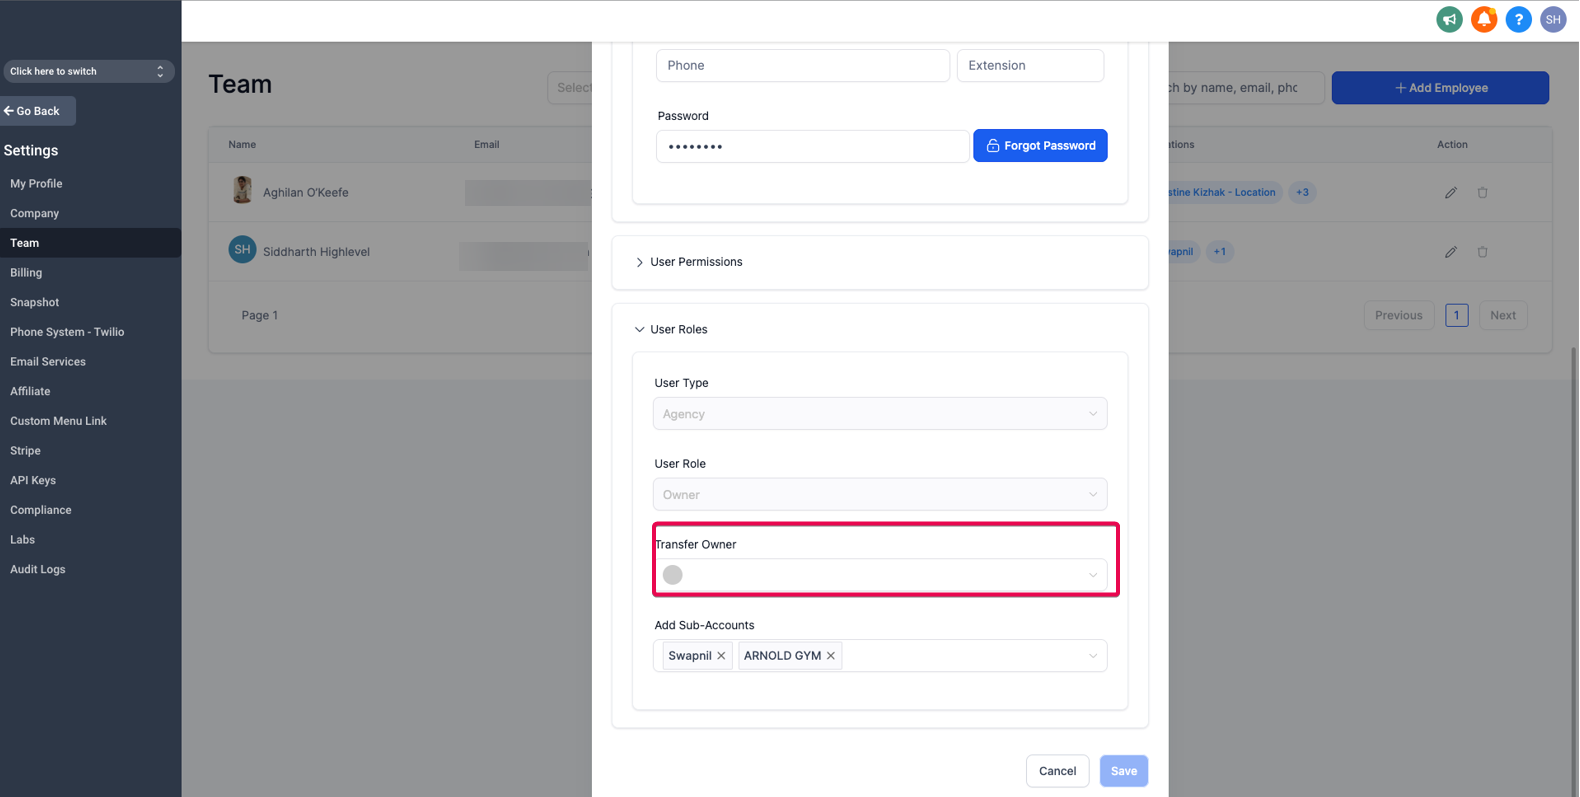Open Billing settings in sidebar
The height and width of the screenshot is (797, 1580).
pyautogui.click(x=26, y=272)
